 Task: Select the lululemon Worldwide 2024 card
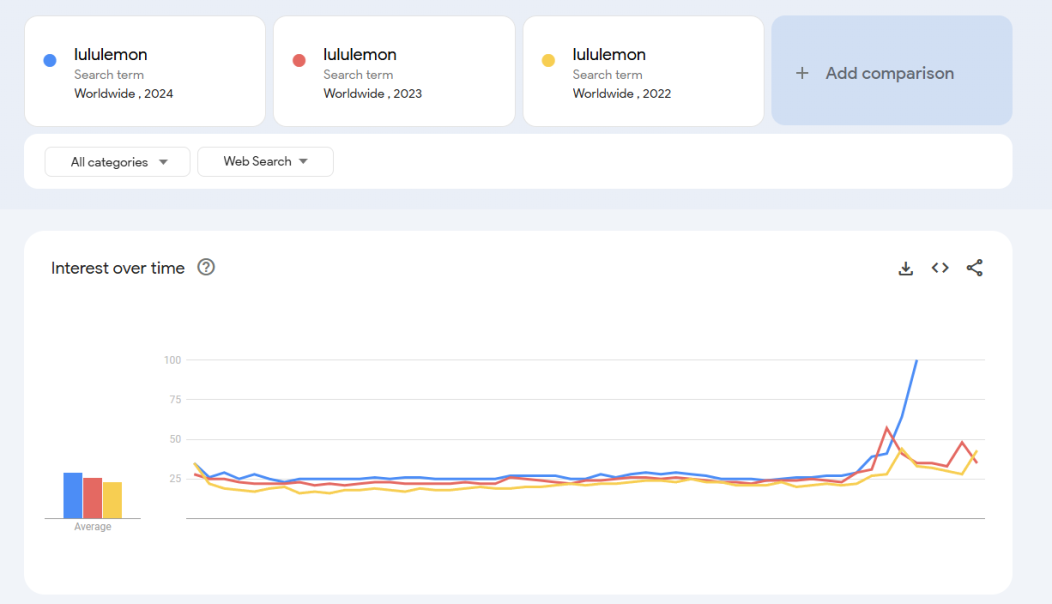pos(145,71)
